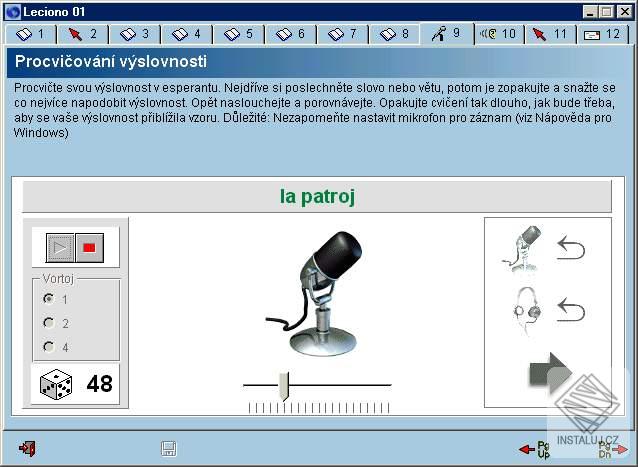Image resolution: width=638 pixels, height=467 pixels.
Task: Open book page tab 8
Action: tap(395, 34)
